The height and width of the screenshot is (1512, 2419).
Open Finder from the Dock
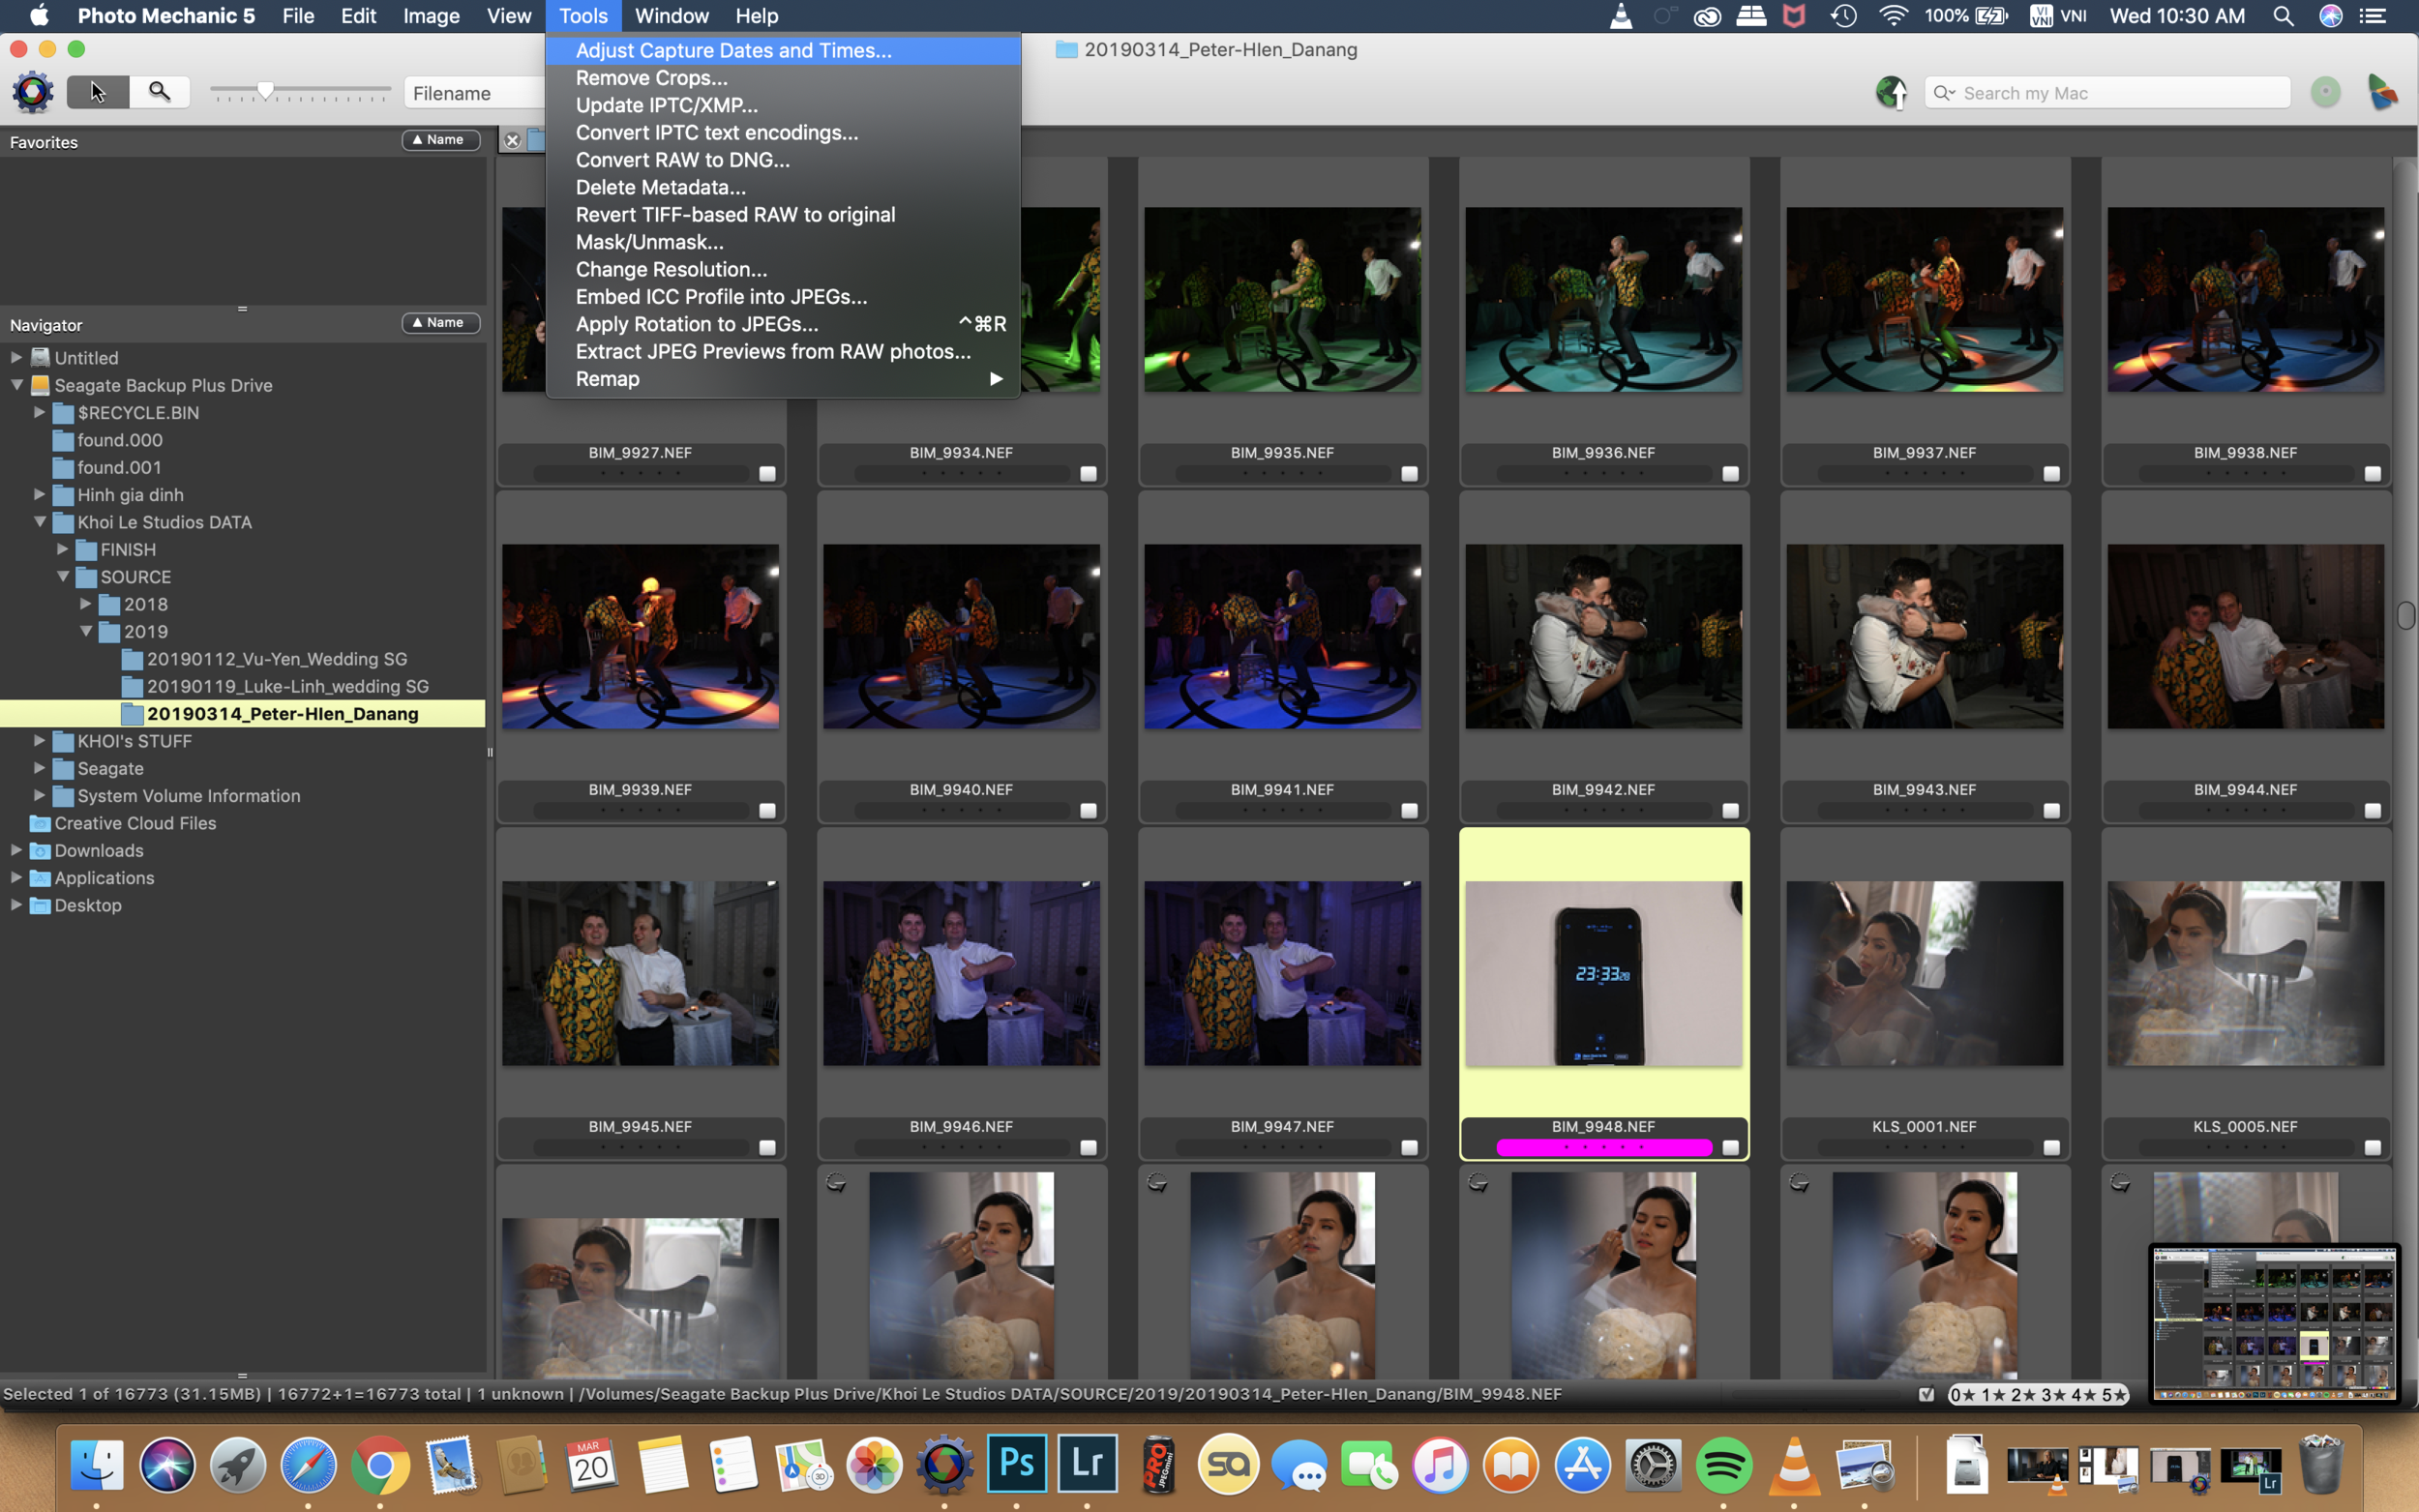pos(97,1464)
